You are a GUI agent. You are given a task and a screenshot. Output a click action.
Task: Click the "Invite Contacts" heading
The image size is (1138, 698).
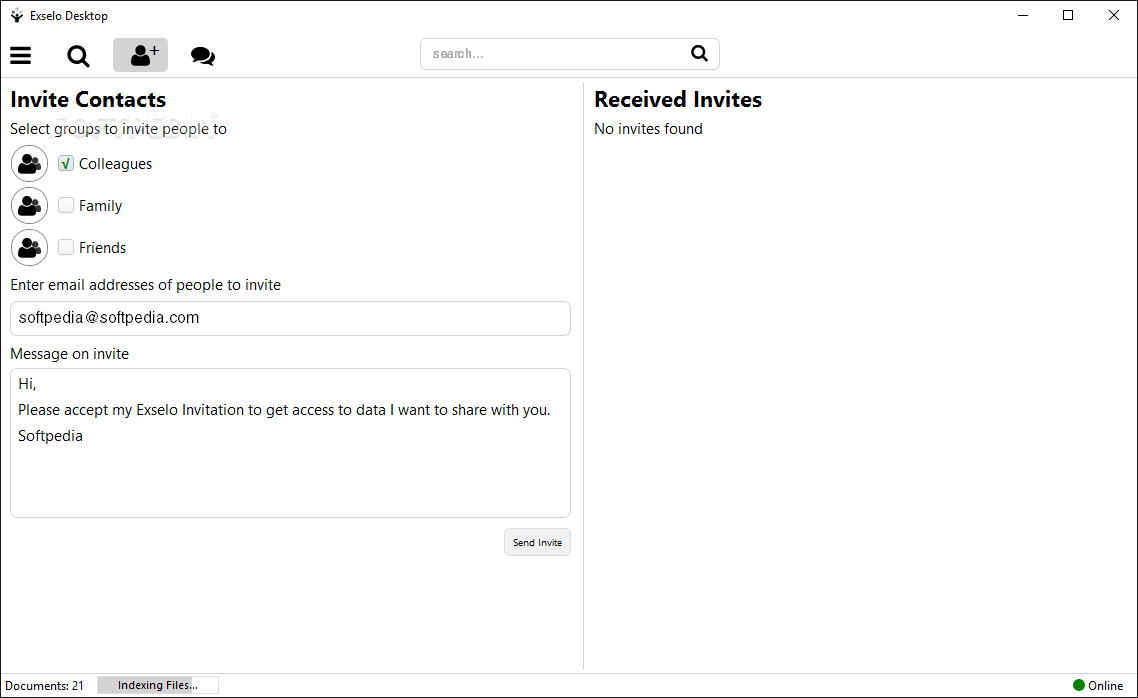pyautogui.click(x=88, y=99)
